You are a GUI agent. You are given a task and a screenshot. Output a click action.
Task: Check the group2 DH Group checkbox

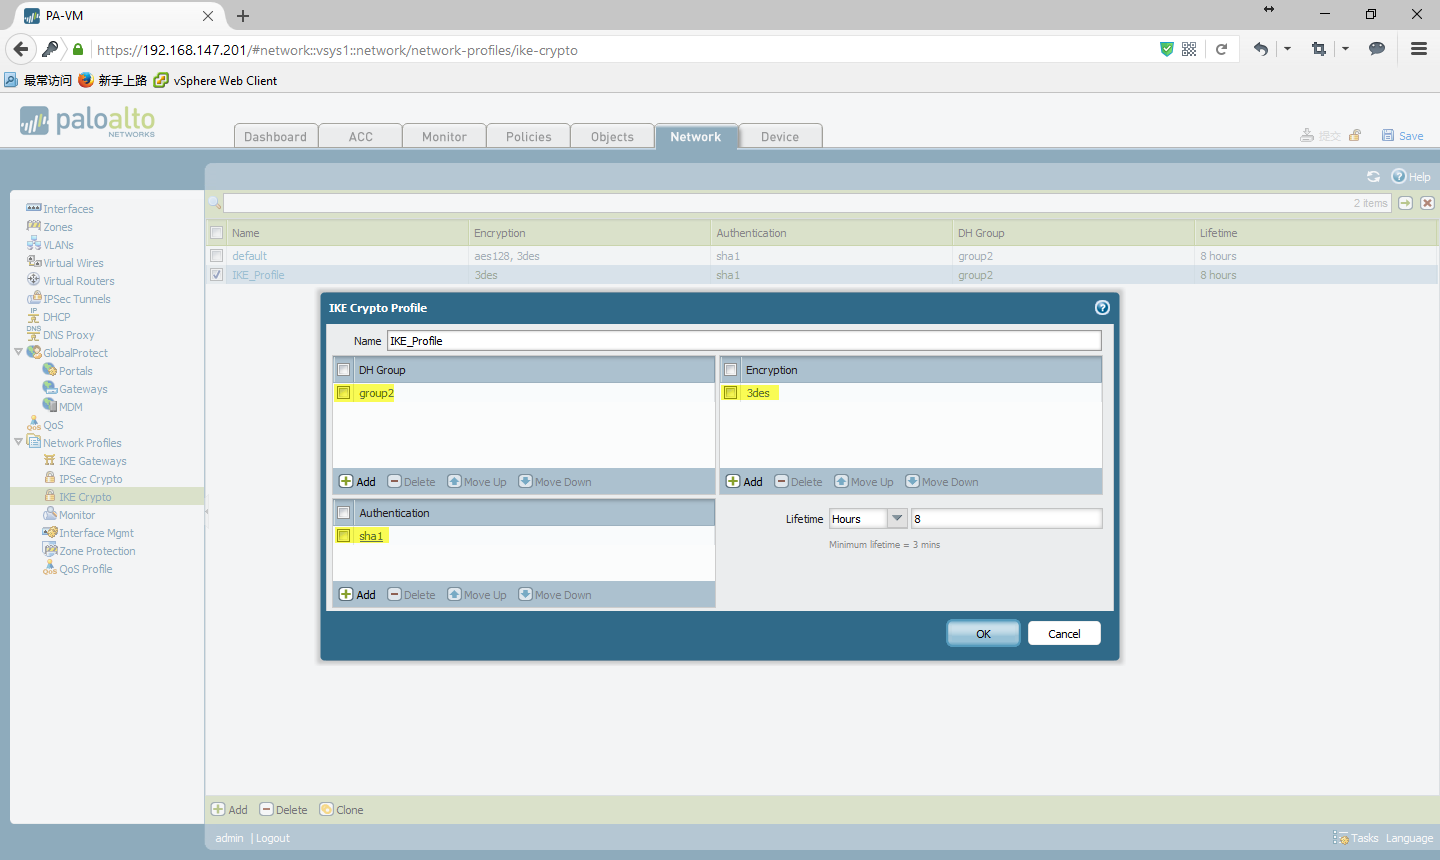tap(344, 393)
